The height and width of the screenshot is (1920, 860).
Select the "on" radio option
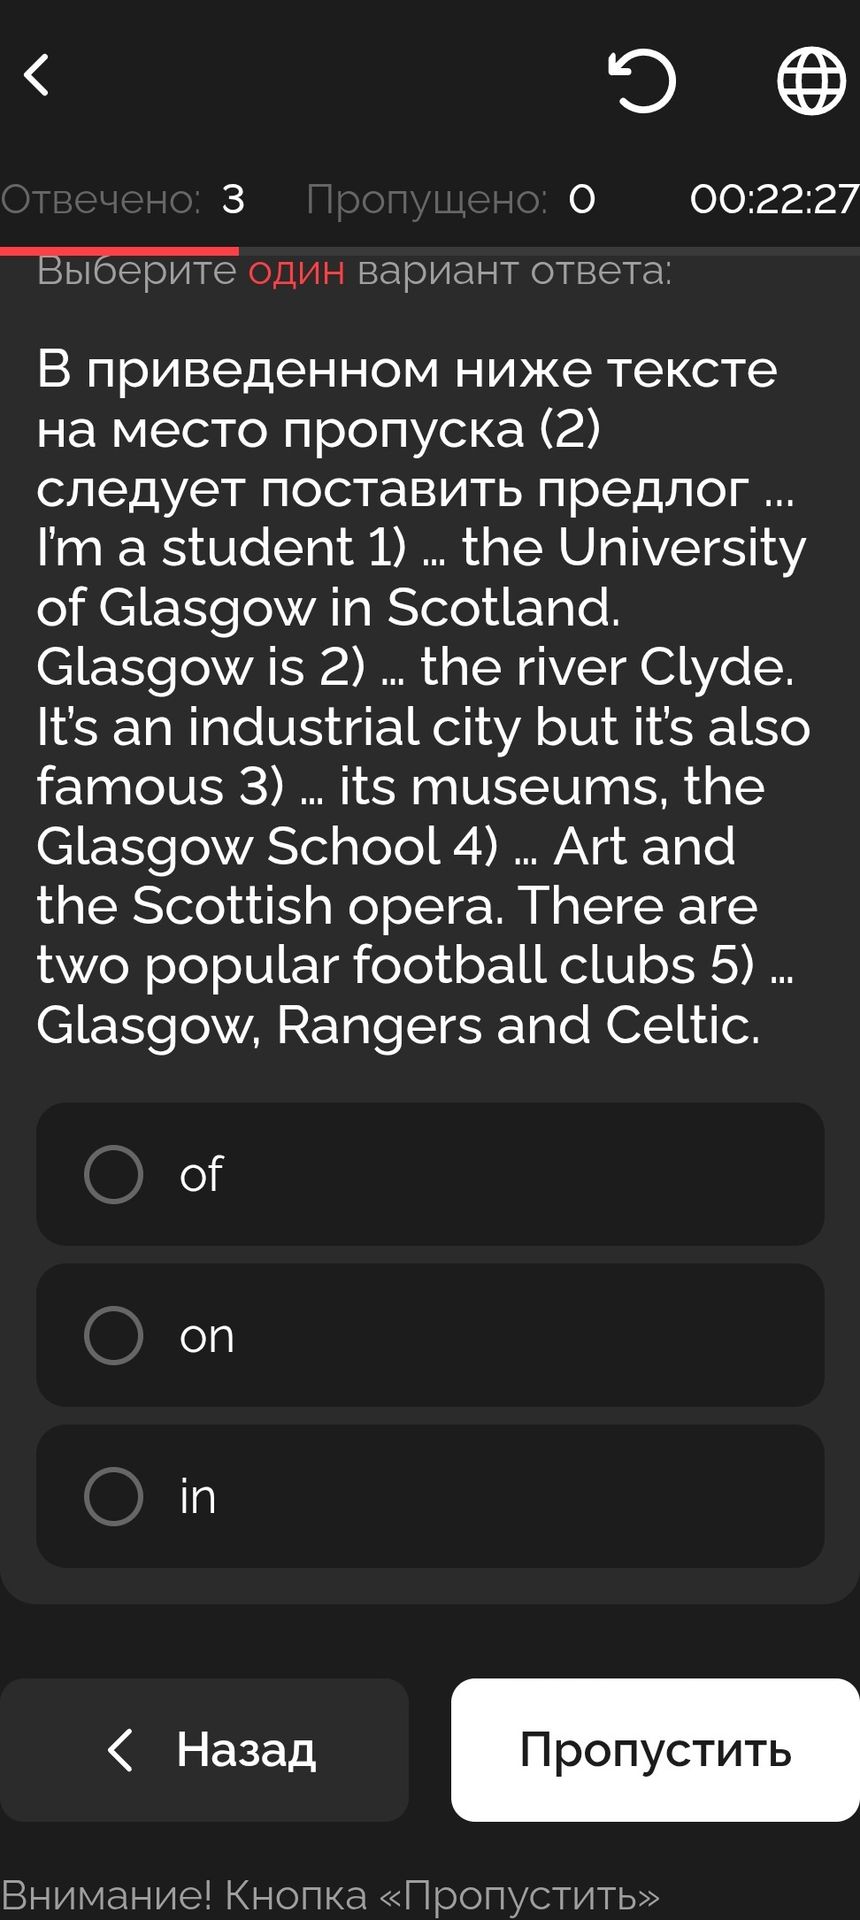(x=114, y=1335)
